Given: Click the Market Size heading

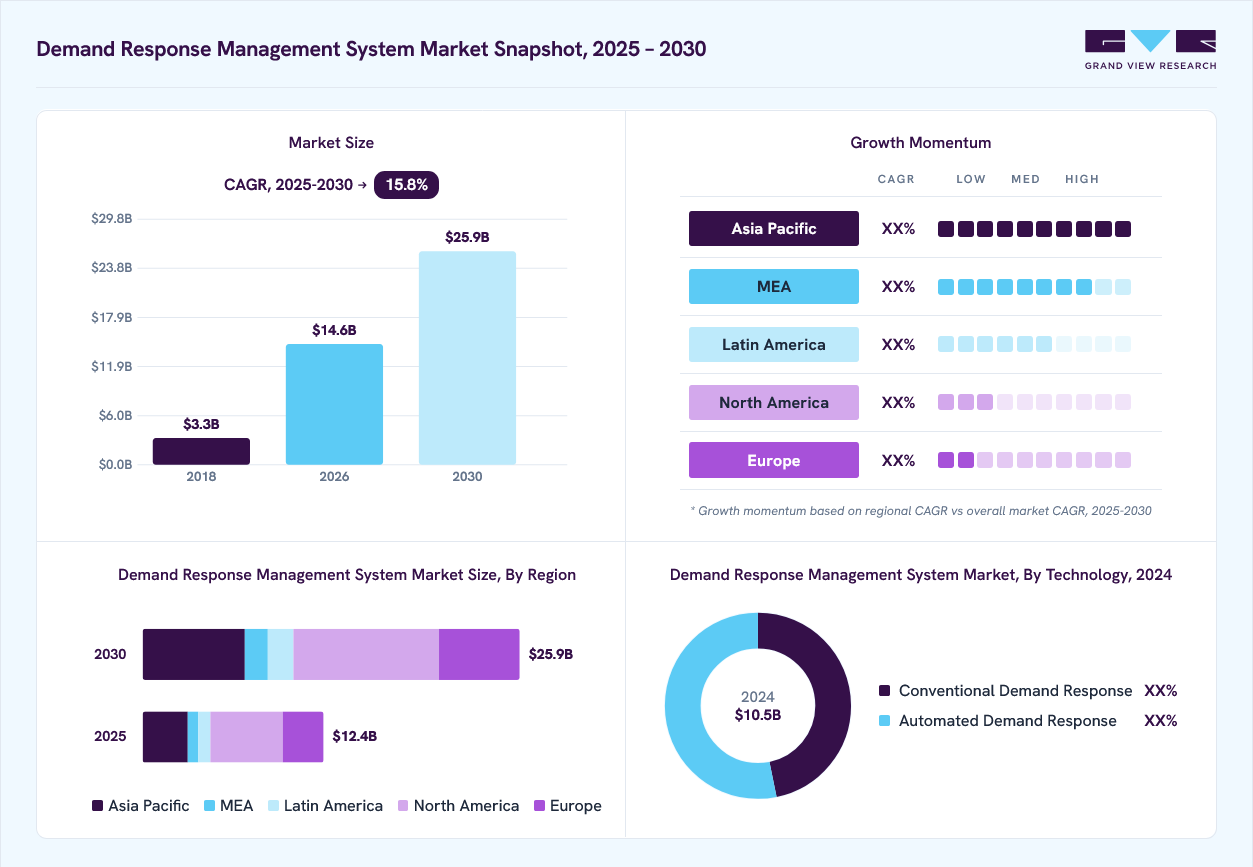Looking at the screenshot, I should (331, 143).
